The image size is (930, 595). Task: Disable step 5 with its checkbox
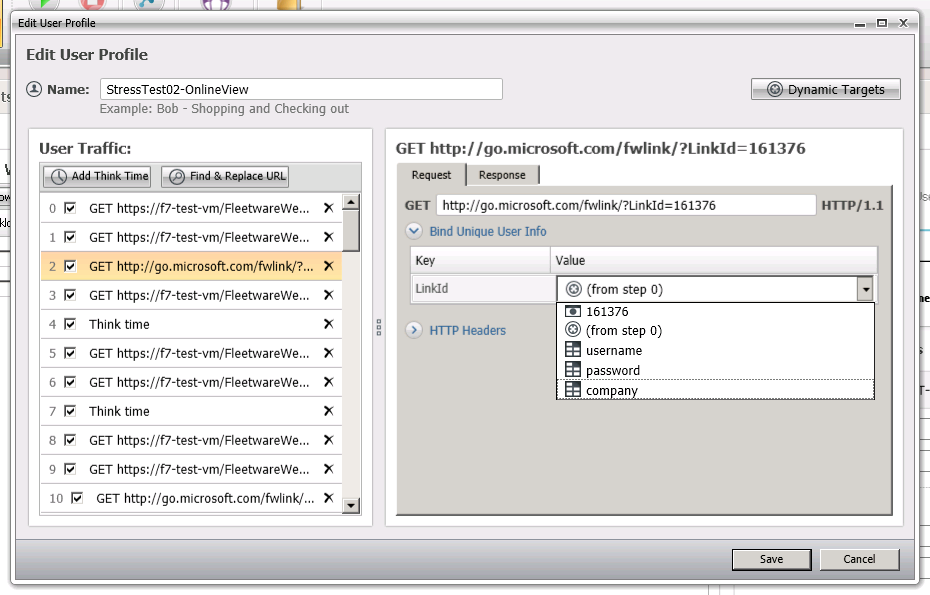click(x=70, y=354)
